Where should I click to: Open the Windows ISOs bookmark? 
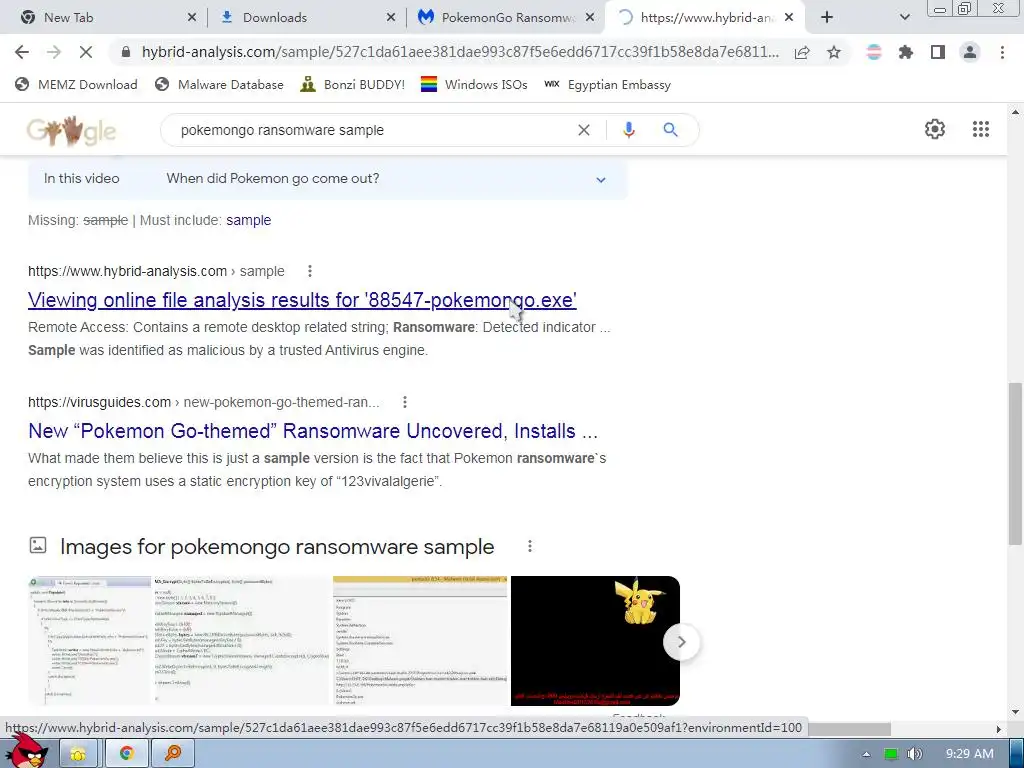pos(474,85)
